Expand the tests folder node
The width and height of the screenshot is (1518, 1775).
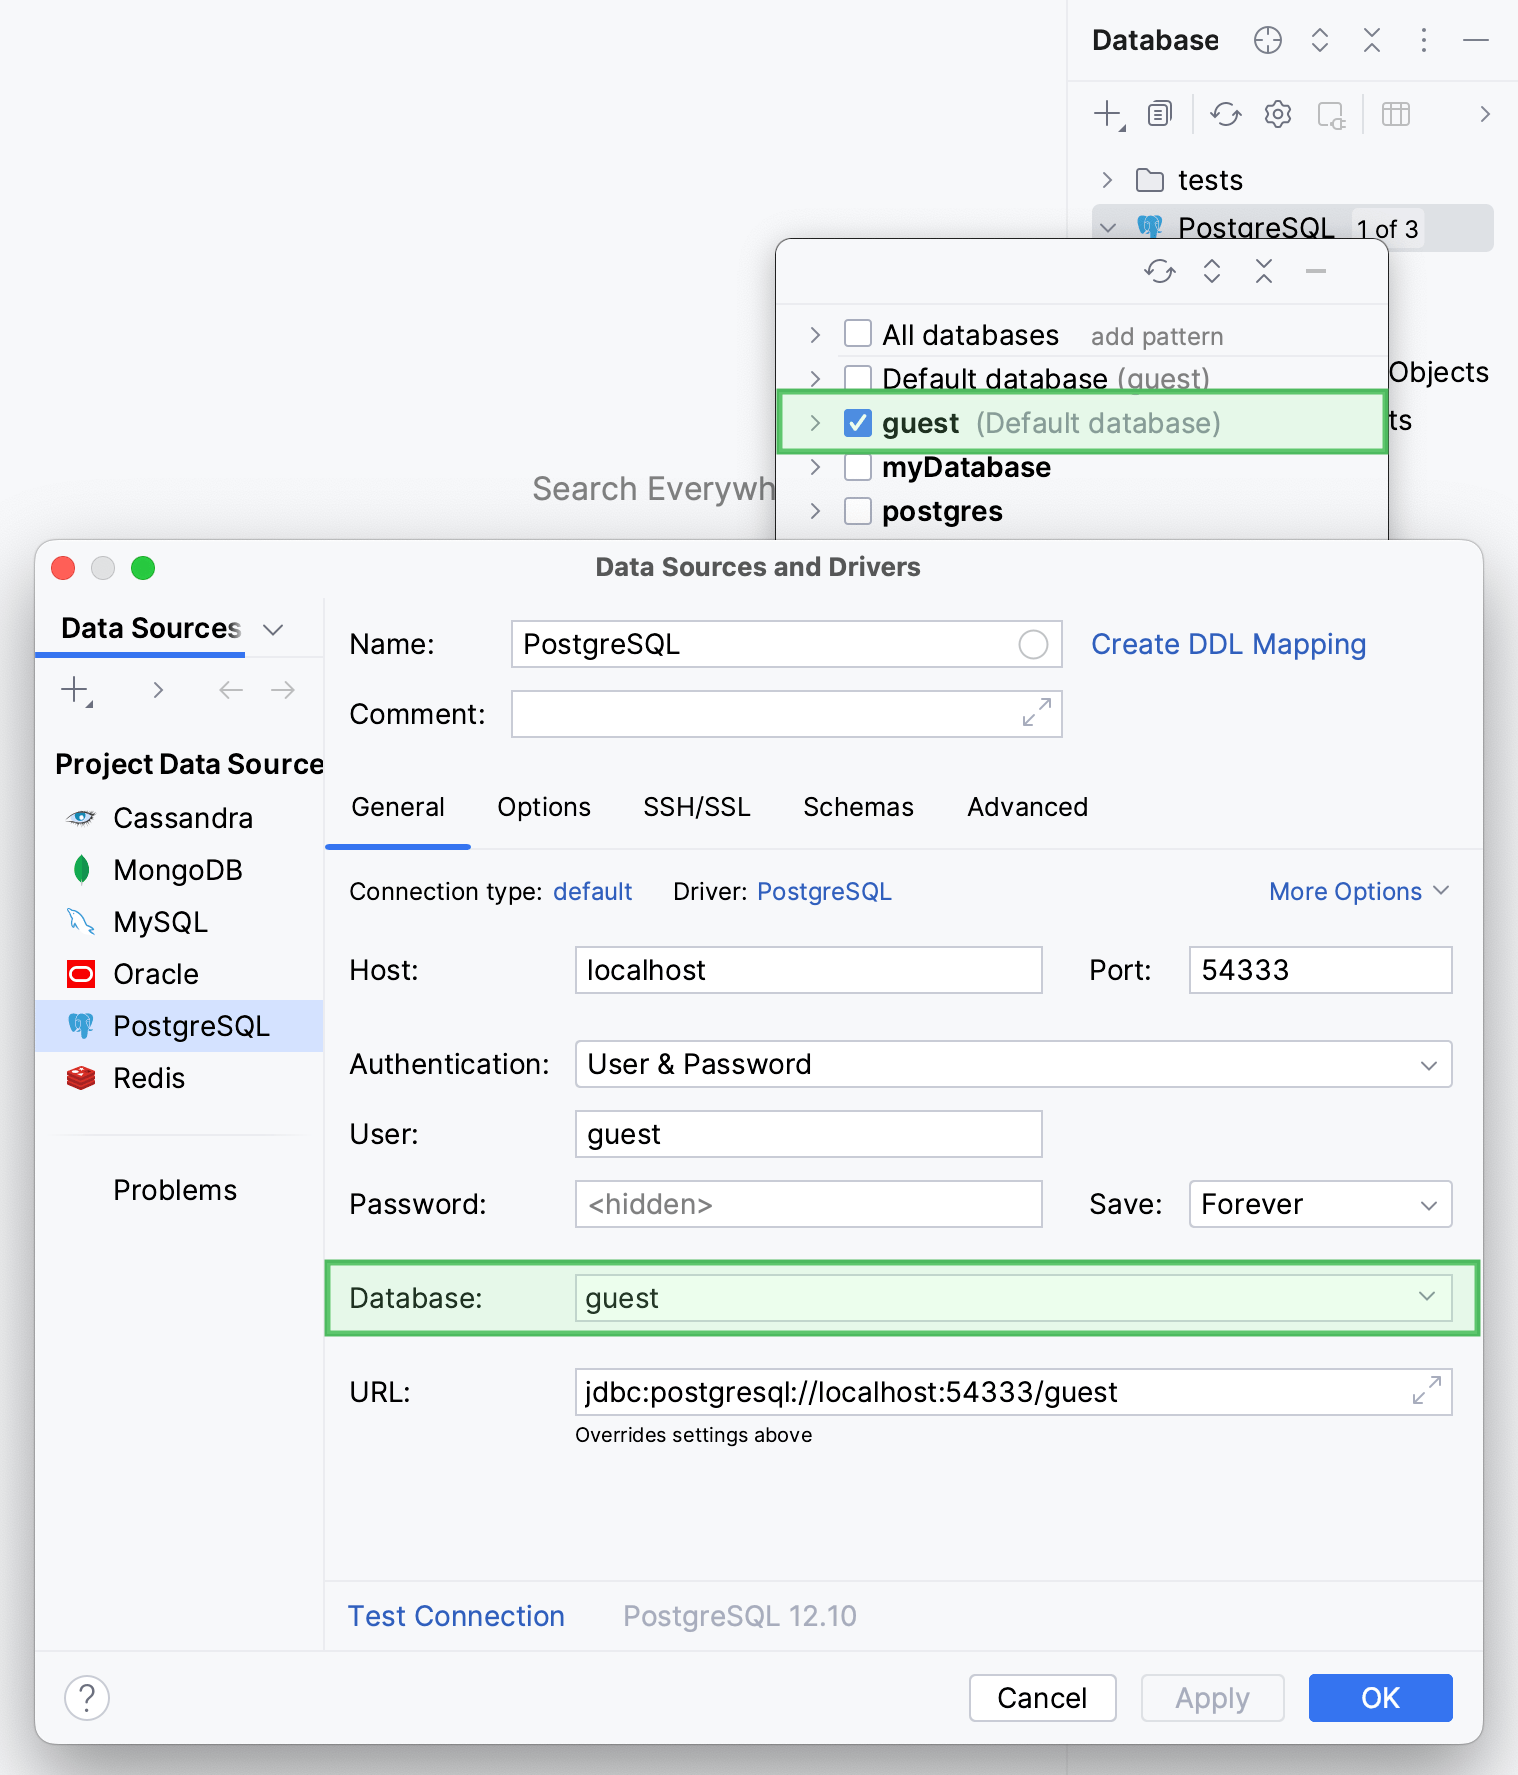[1107, 180]
